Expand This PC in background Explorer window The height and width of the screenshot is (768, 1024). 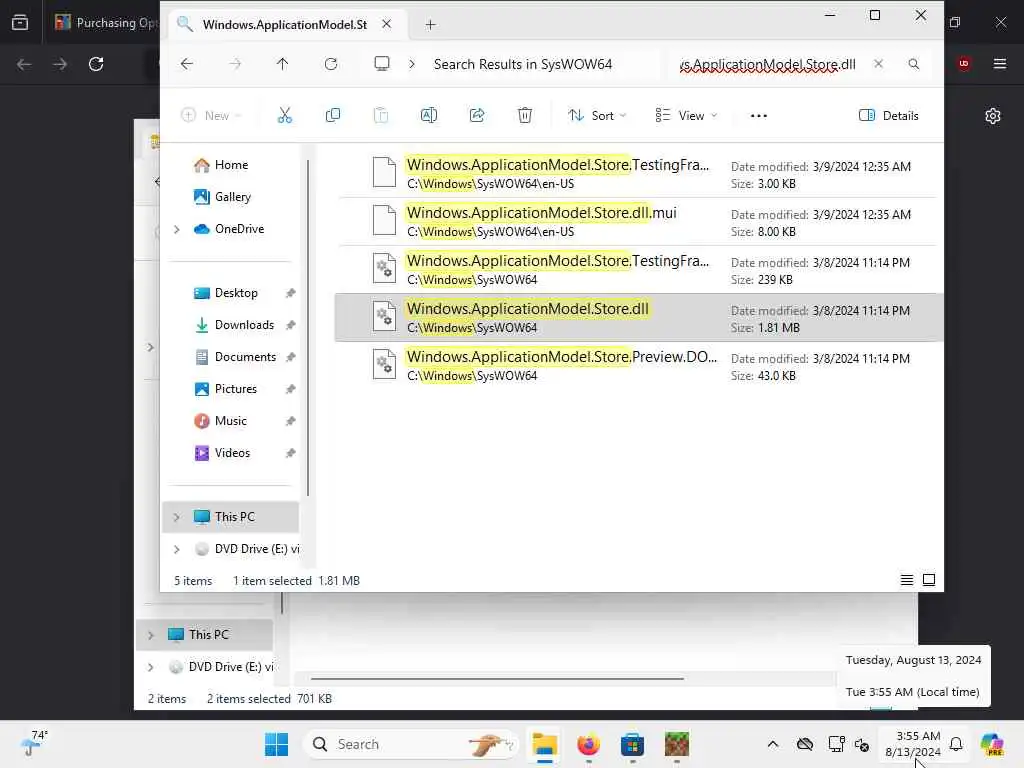click(x=150, y=635)
